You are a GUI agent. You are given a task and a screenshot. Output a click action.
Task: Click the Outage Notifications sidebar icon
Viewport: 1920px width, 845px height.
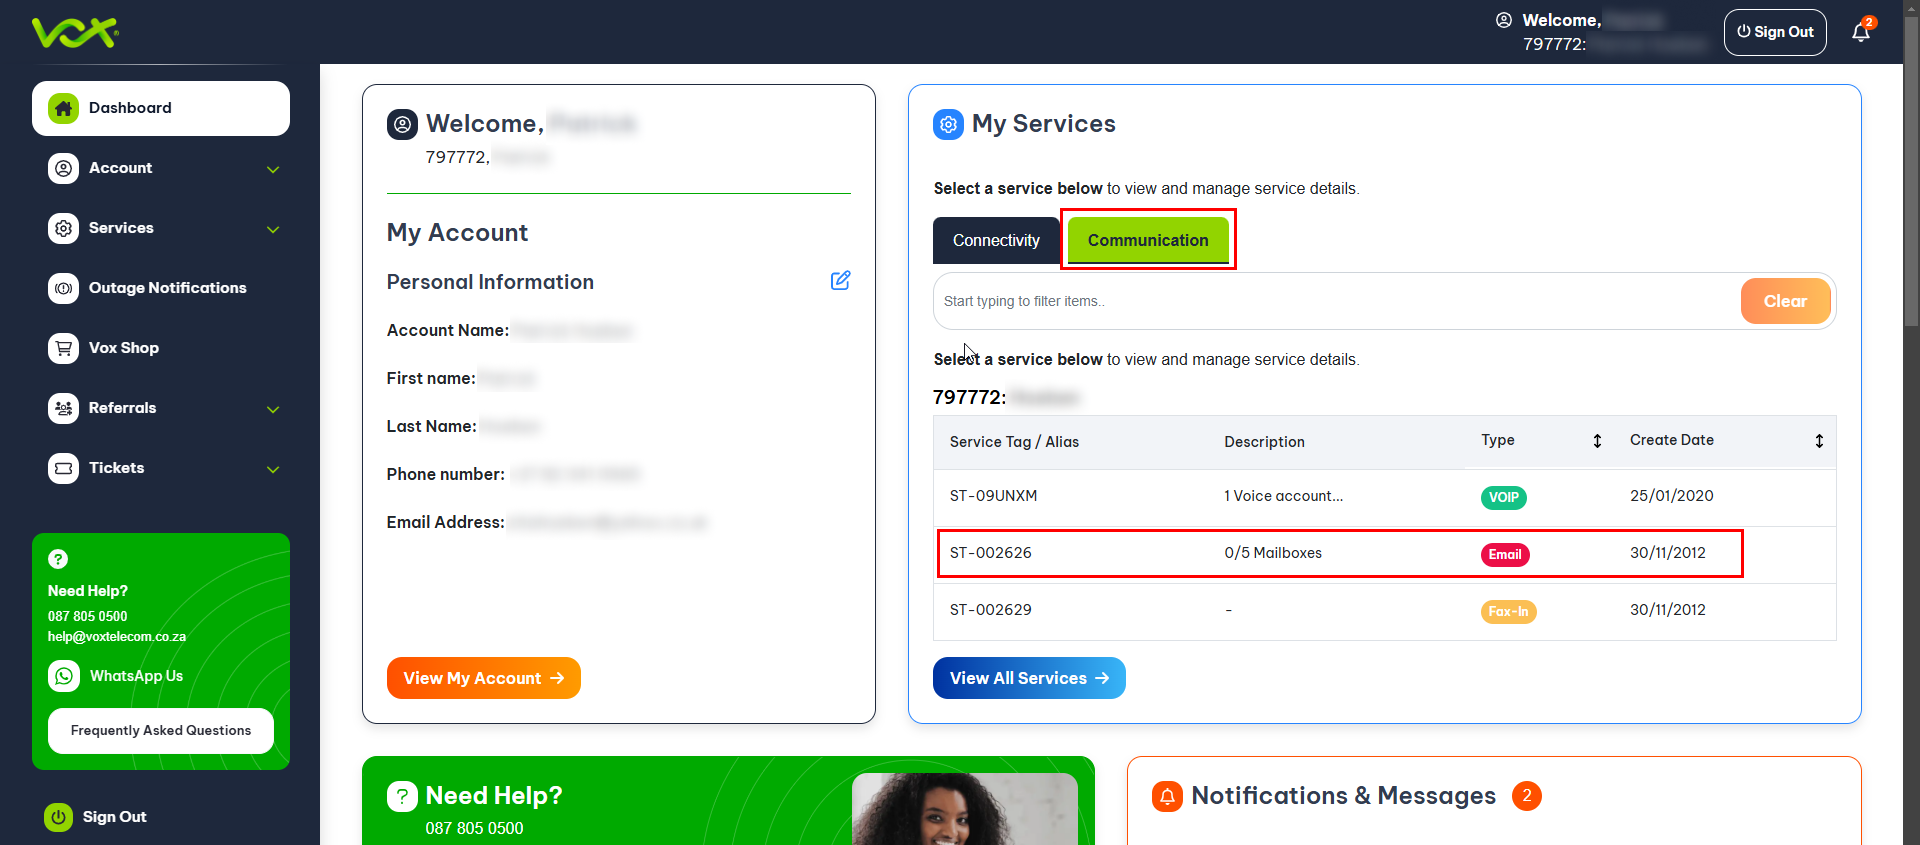point(64,288)
